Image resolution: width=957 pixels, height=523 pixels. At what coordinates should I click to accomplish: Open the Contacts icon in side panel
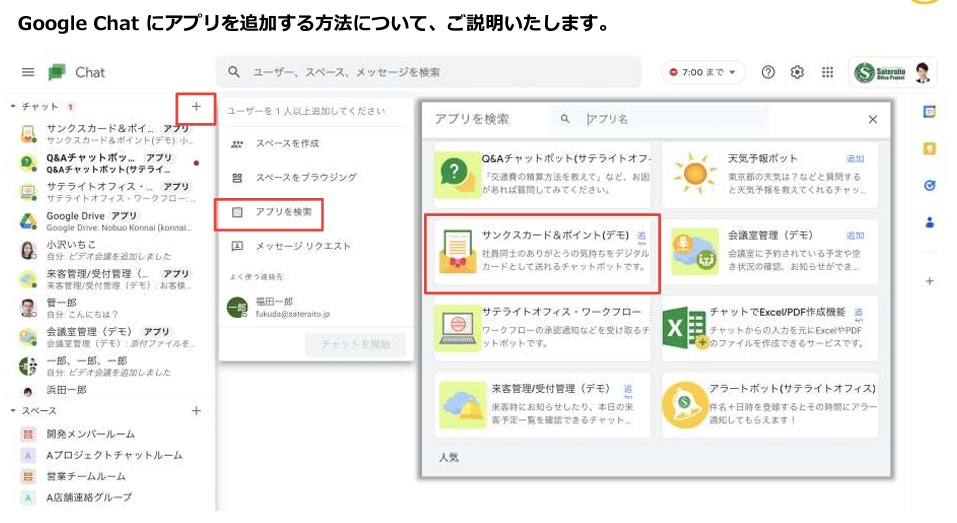click(x=929, y=222)
